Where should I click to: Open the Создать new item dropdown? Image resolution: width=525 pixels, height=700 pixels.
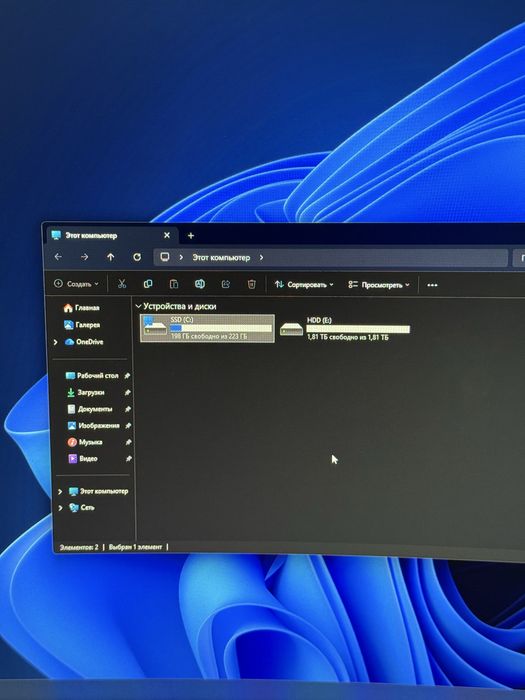click(76, 283)
